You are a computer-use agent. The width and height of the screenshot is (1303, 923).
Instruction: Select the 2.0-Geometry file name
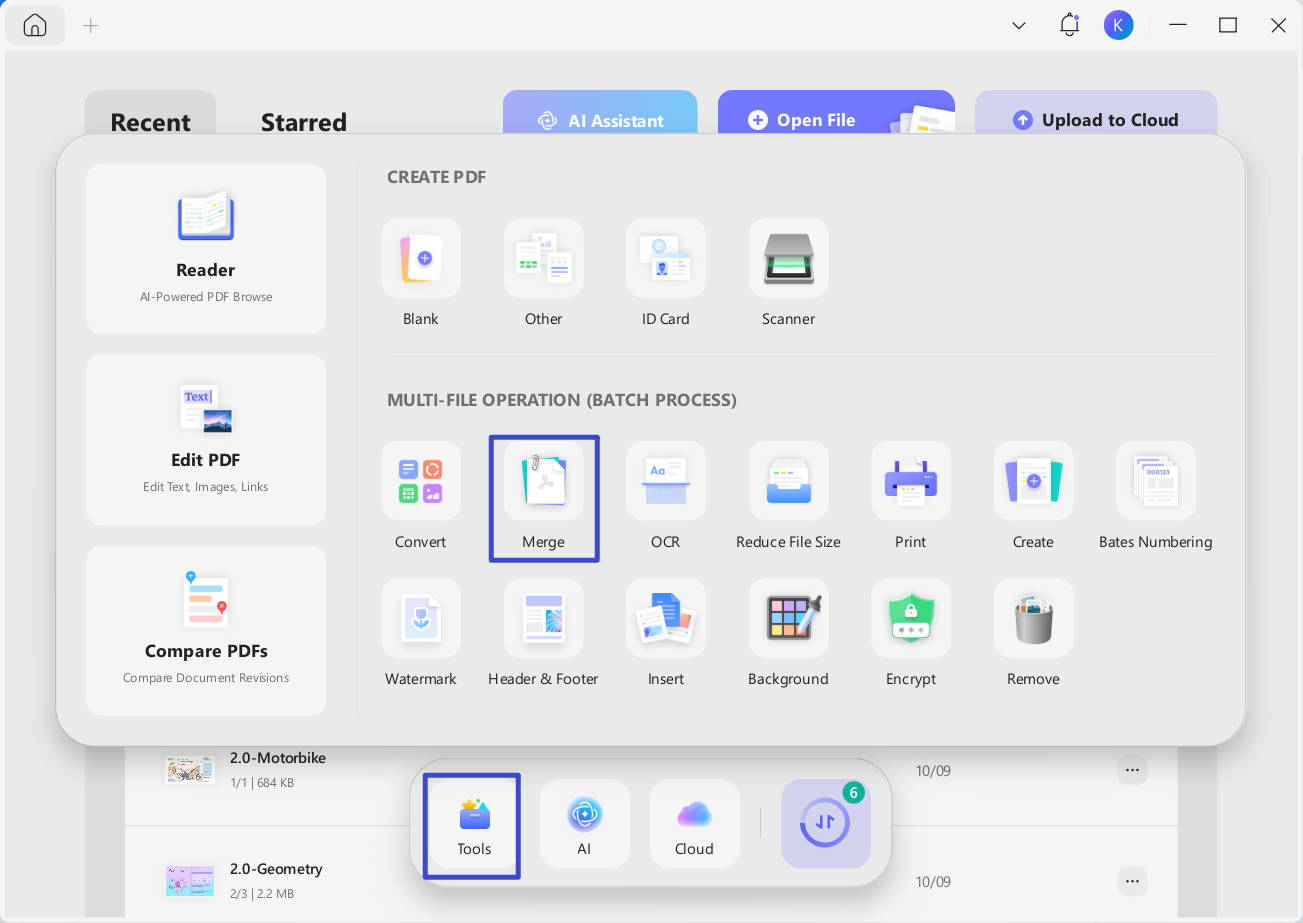pos(276,868)
